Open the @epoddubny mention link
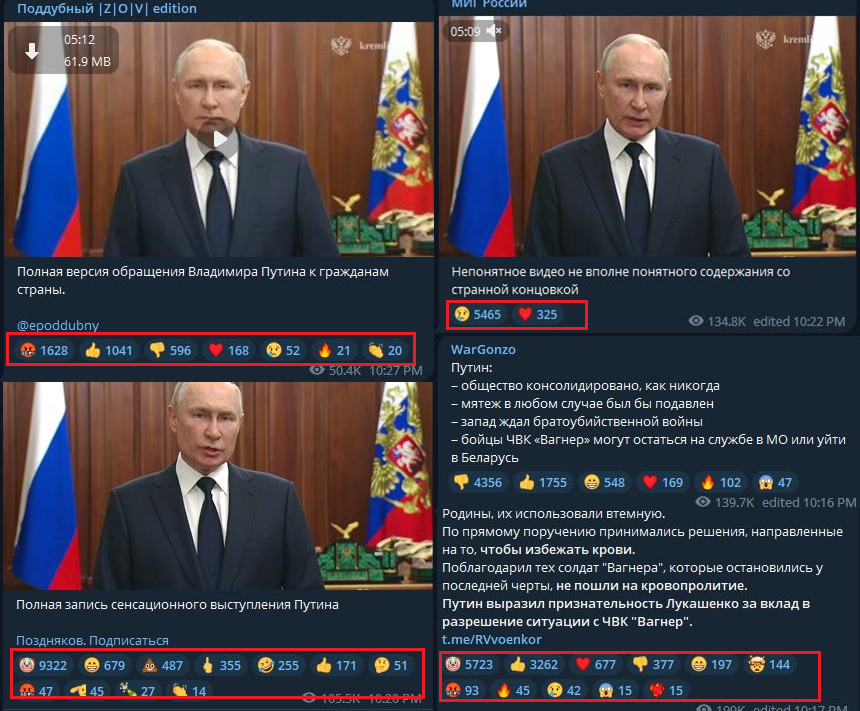Image resolution: width=860 pixels, height=711 pixels. [x=58, y=325]
